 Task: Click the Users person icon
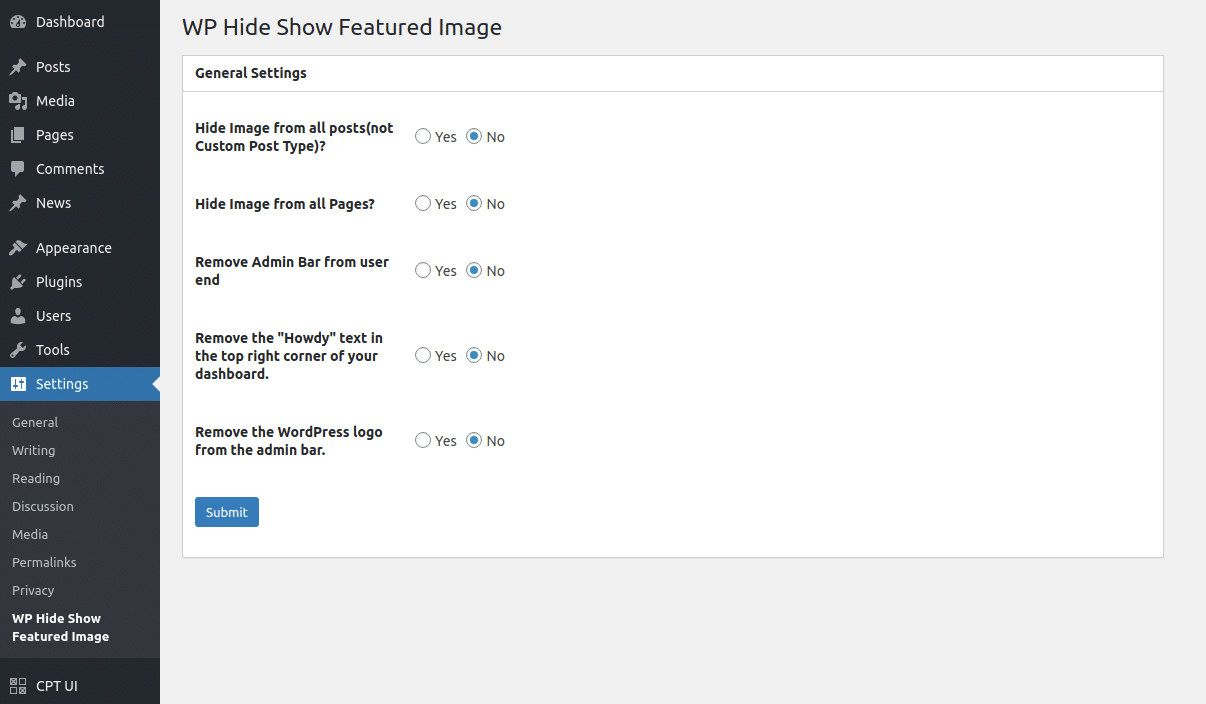(x=18, y=316)
